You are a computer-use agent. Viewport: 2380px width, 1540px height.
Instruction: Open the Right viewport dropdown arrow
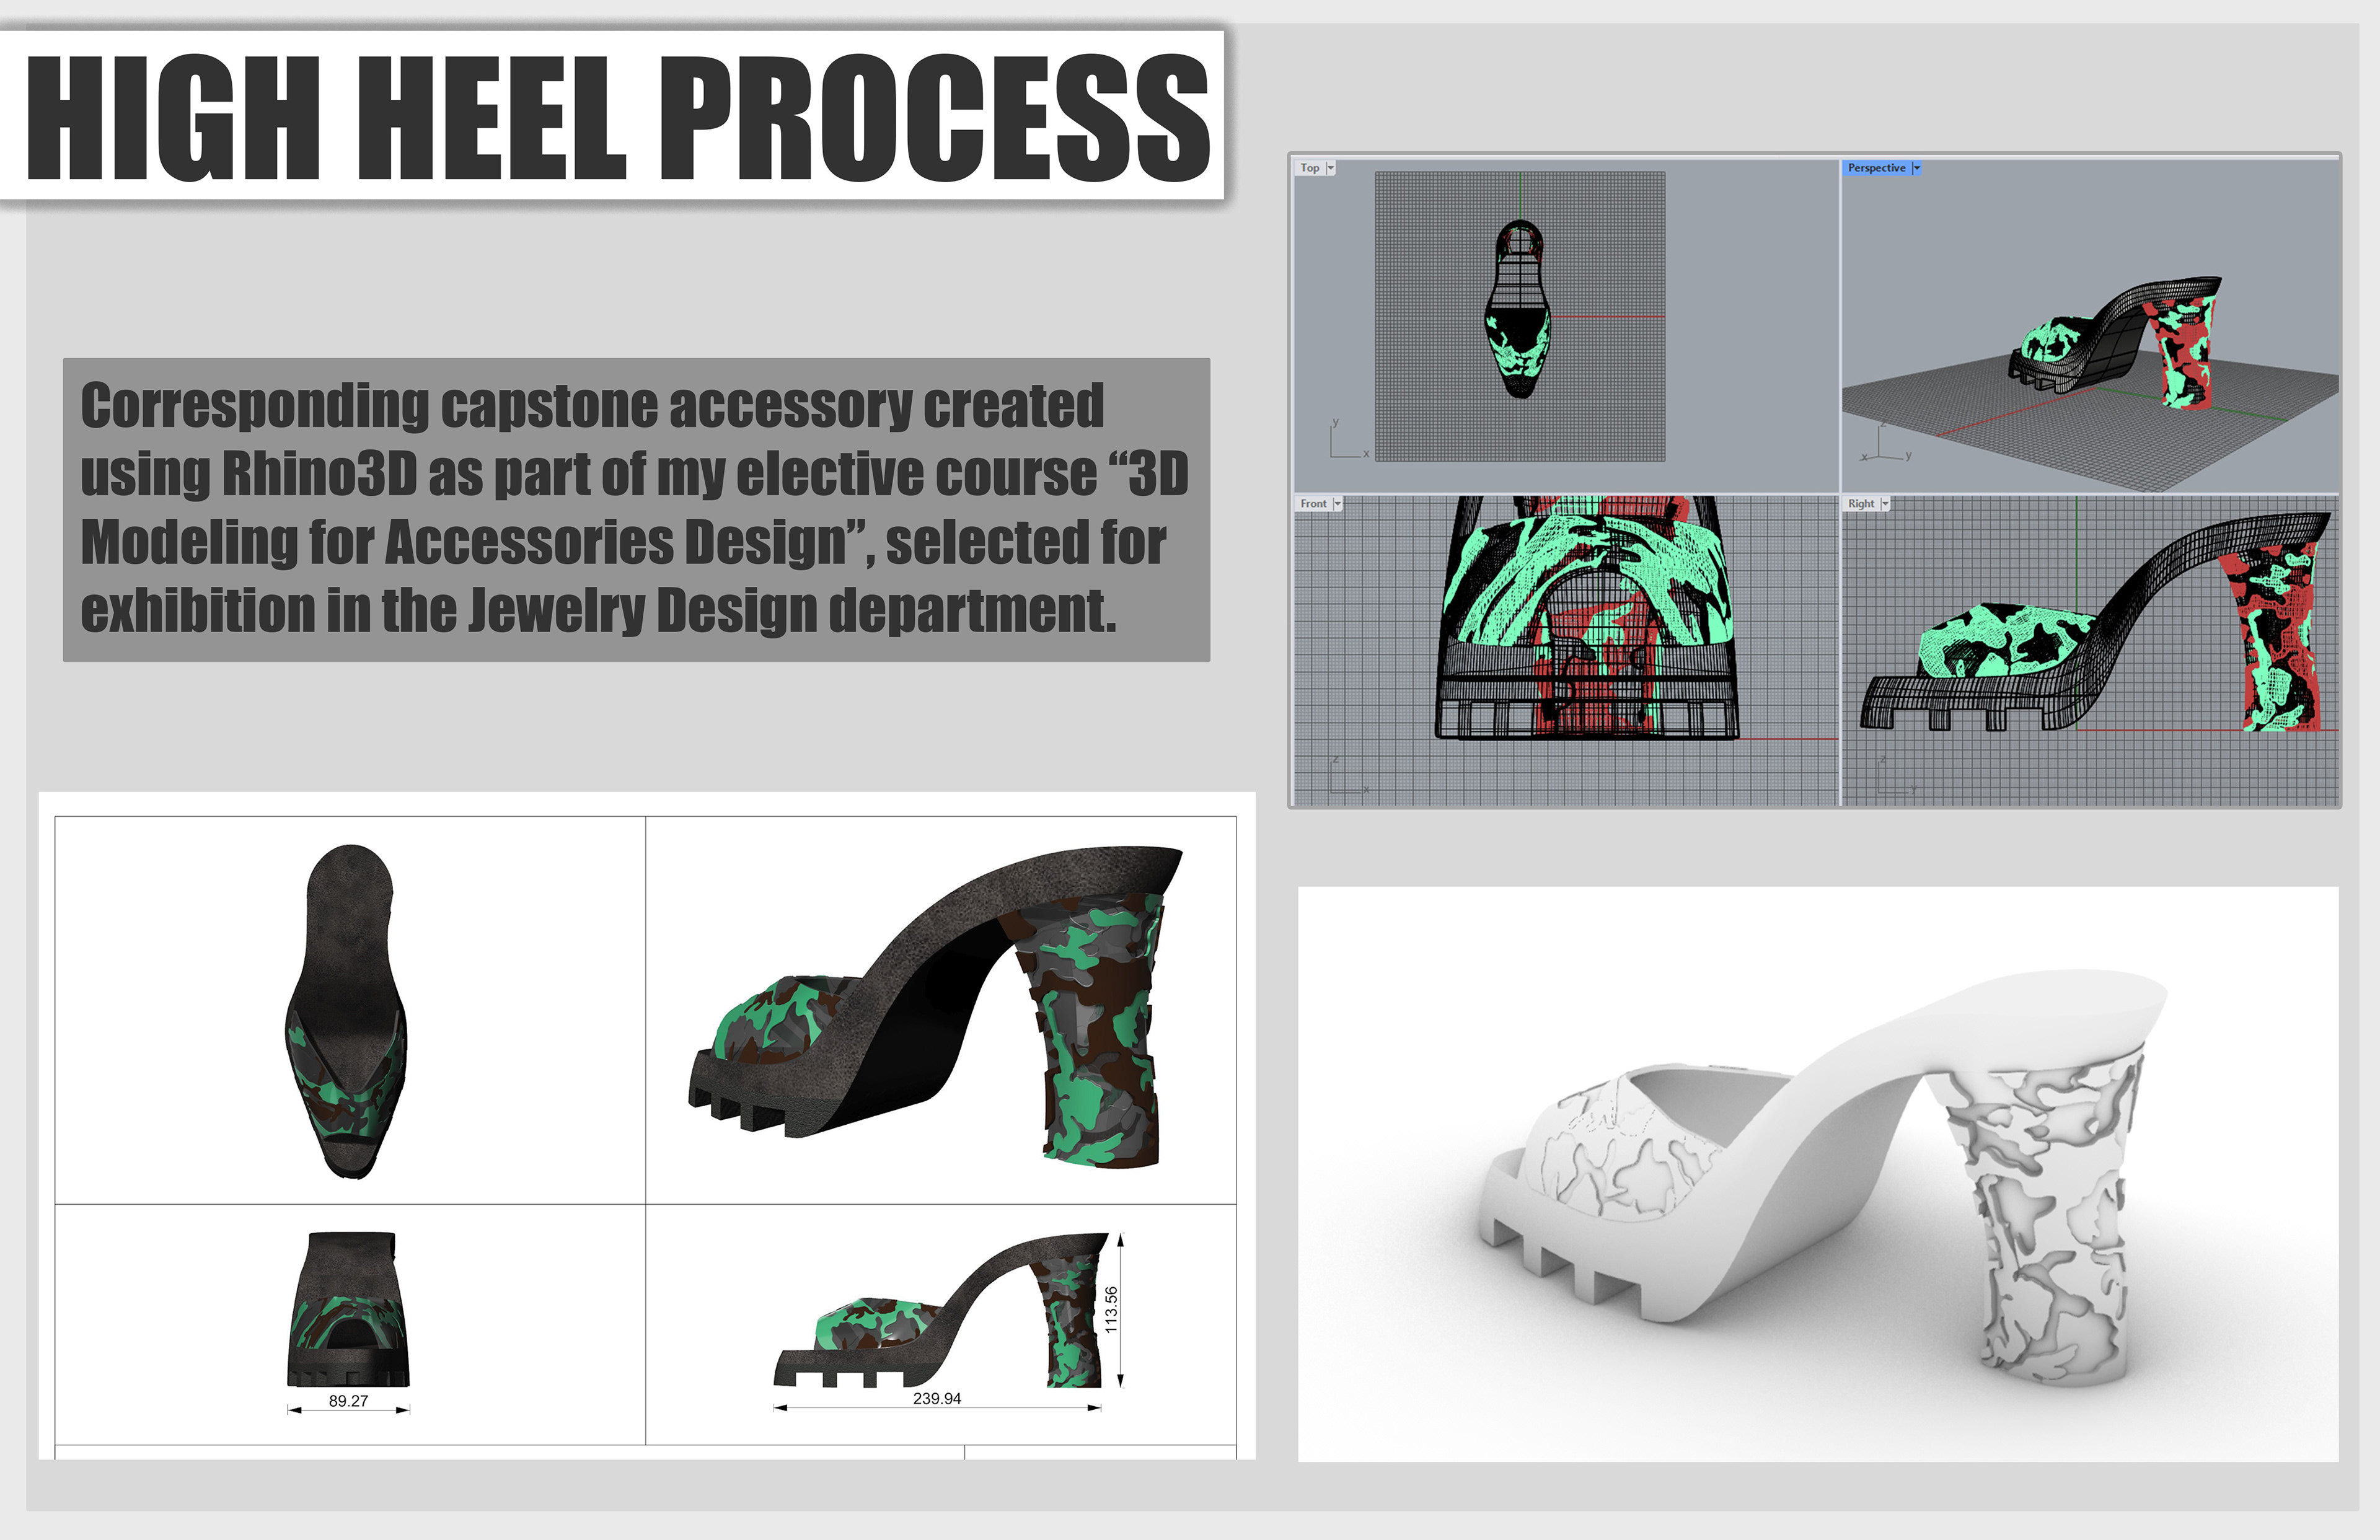coord(1885,504)
